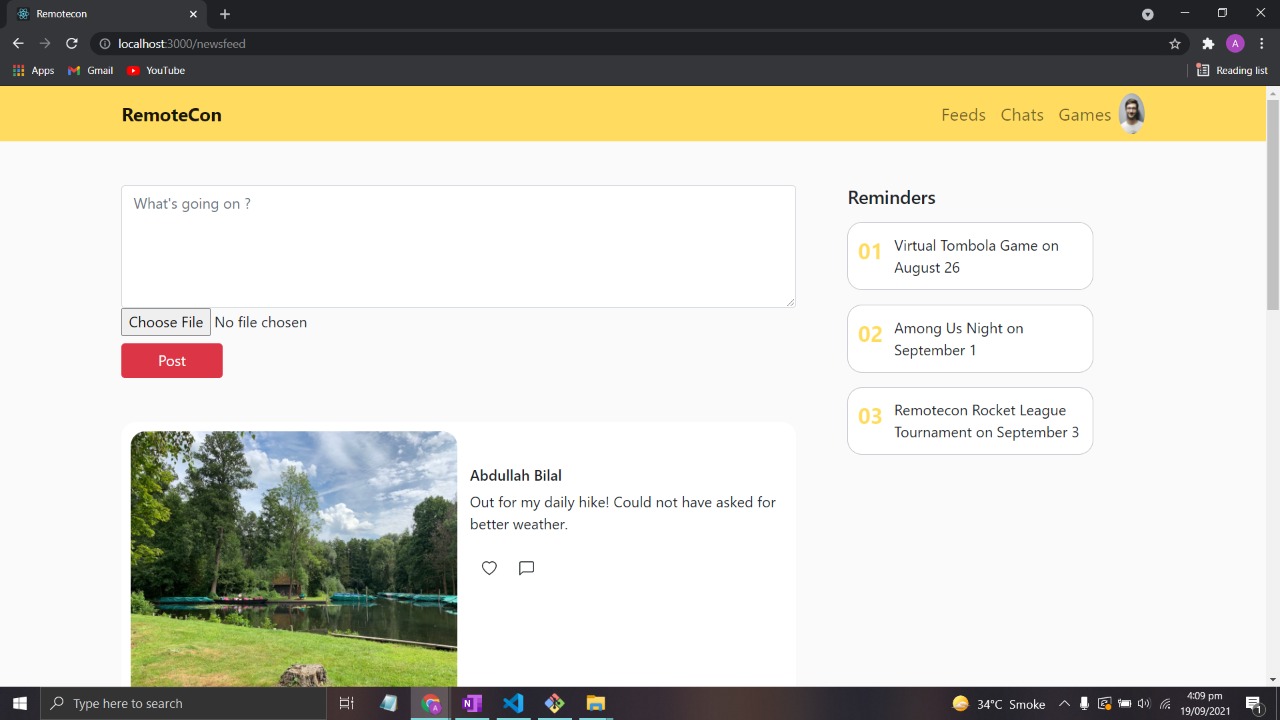Bookmark this page with the star icon
1280x720 pixels.
click(x=1175, y=44)
